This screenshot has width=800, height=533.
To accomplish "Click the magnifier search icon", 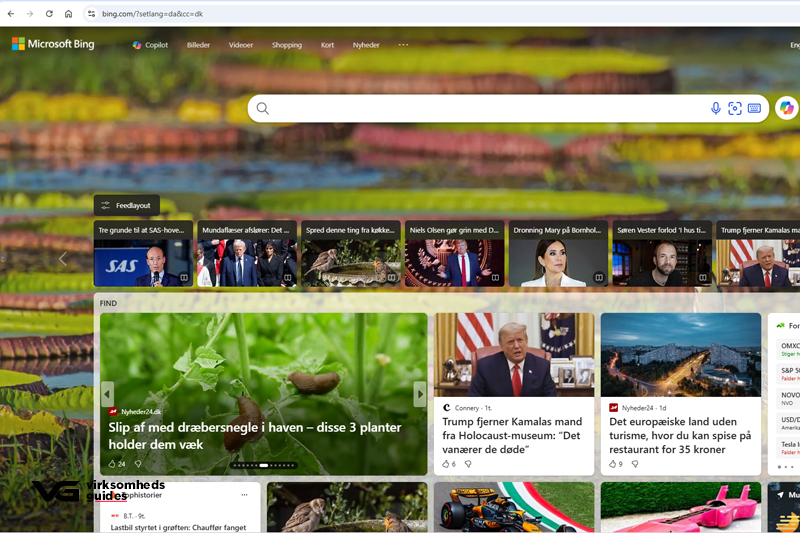I will pyautogui.click(x=263, y=108).
